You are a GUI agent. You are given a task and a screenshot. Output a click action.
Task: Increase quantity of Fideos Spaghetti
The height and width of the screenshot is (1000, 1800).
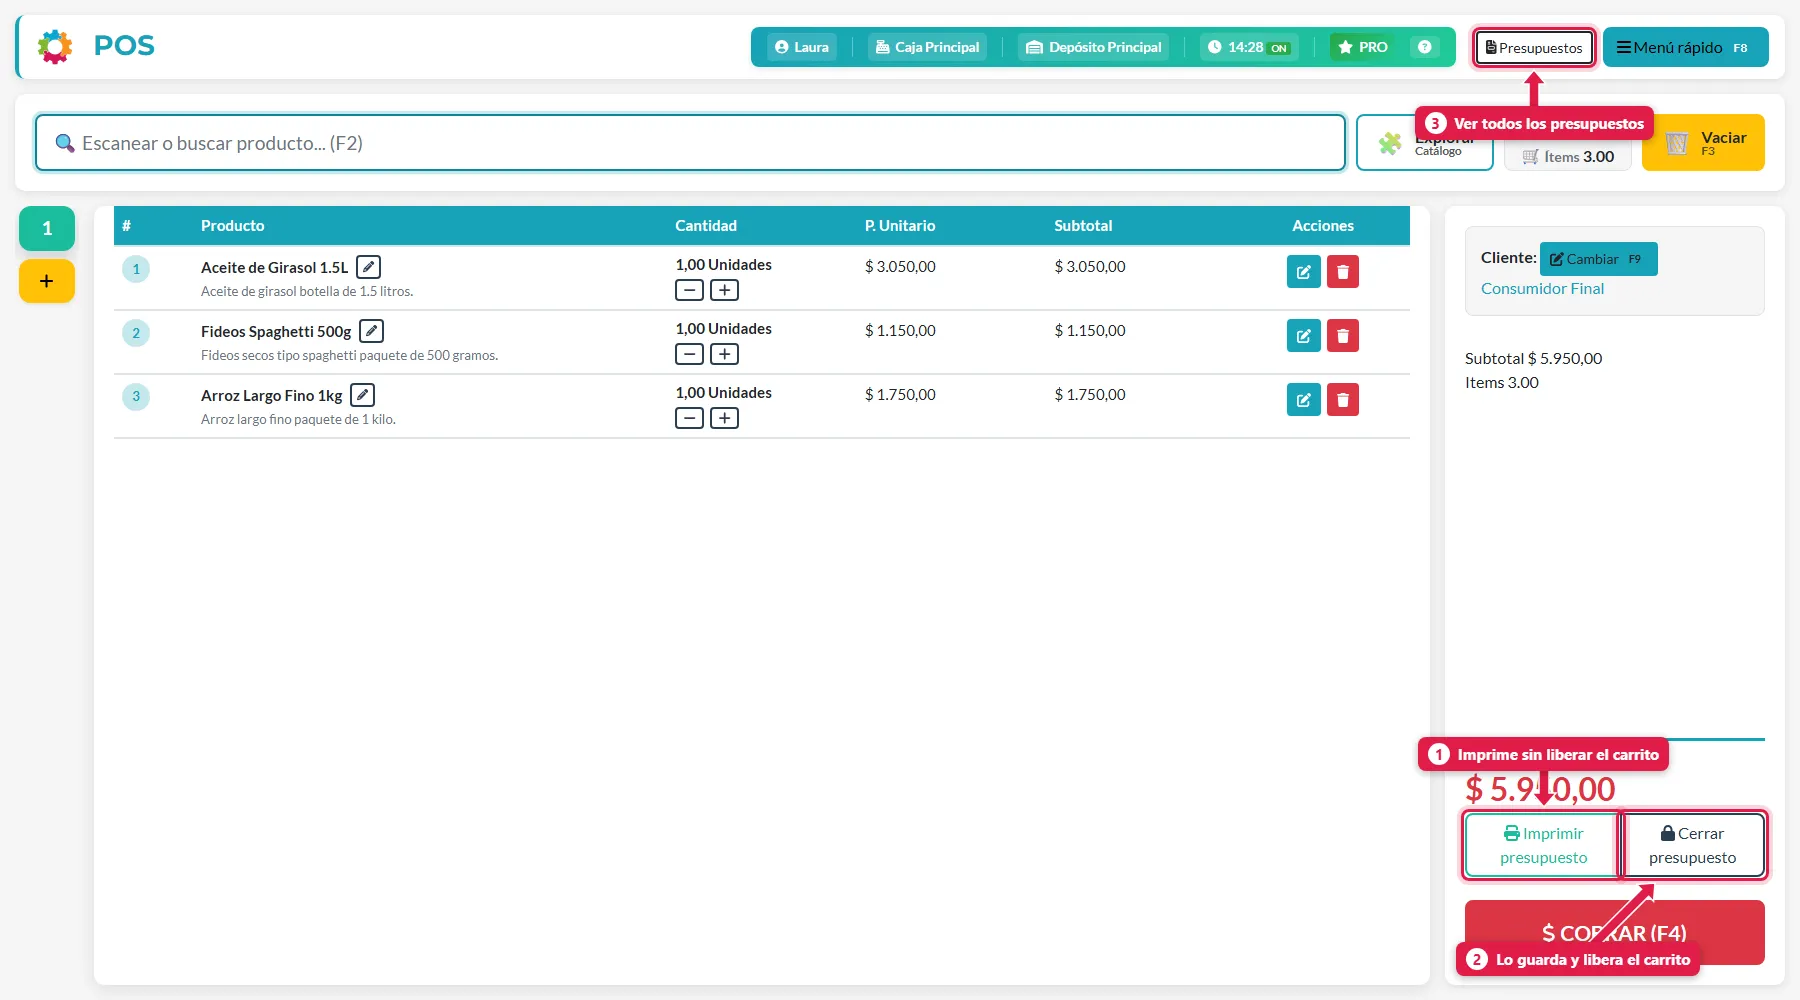[x=724, y=354]
